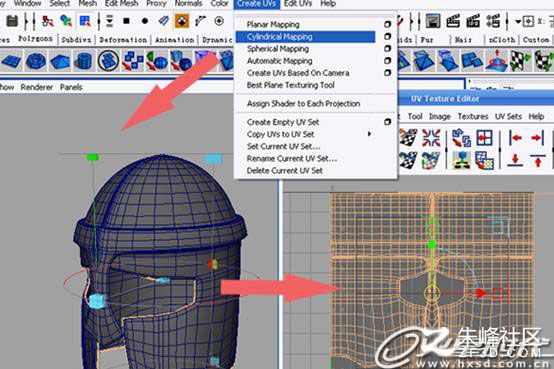Screen dimensions: 554x369
Task: Click the polygon torus shelf icon
Action: click(x=36, y=61)
